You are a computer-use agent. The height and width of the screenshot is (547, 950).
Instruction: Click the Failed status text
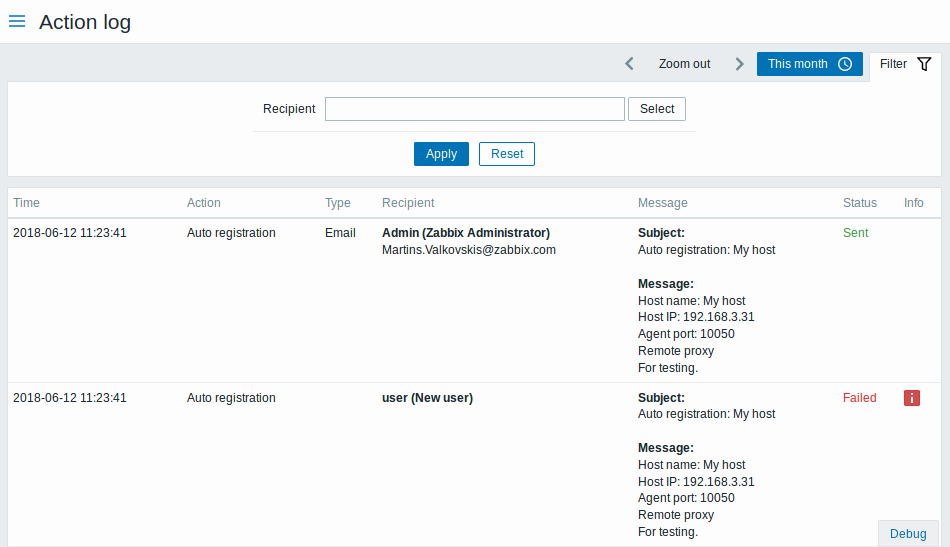tap(859, 398)
